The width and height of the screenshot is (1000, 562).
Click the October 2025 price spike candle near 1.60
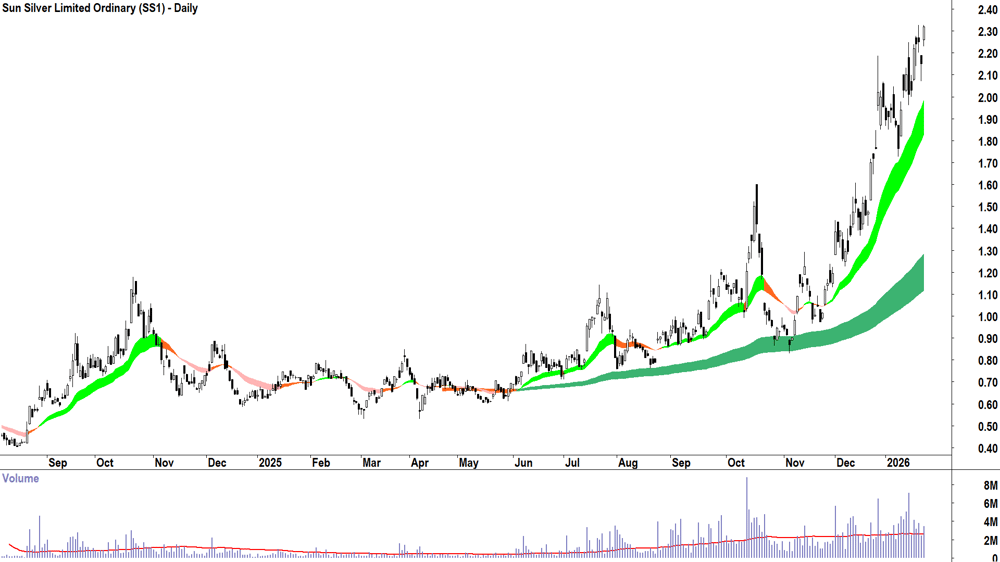pos(756,211)
